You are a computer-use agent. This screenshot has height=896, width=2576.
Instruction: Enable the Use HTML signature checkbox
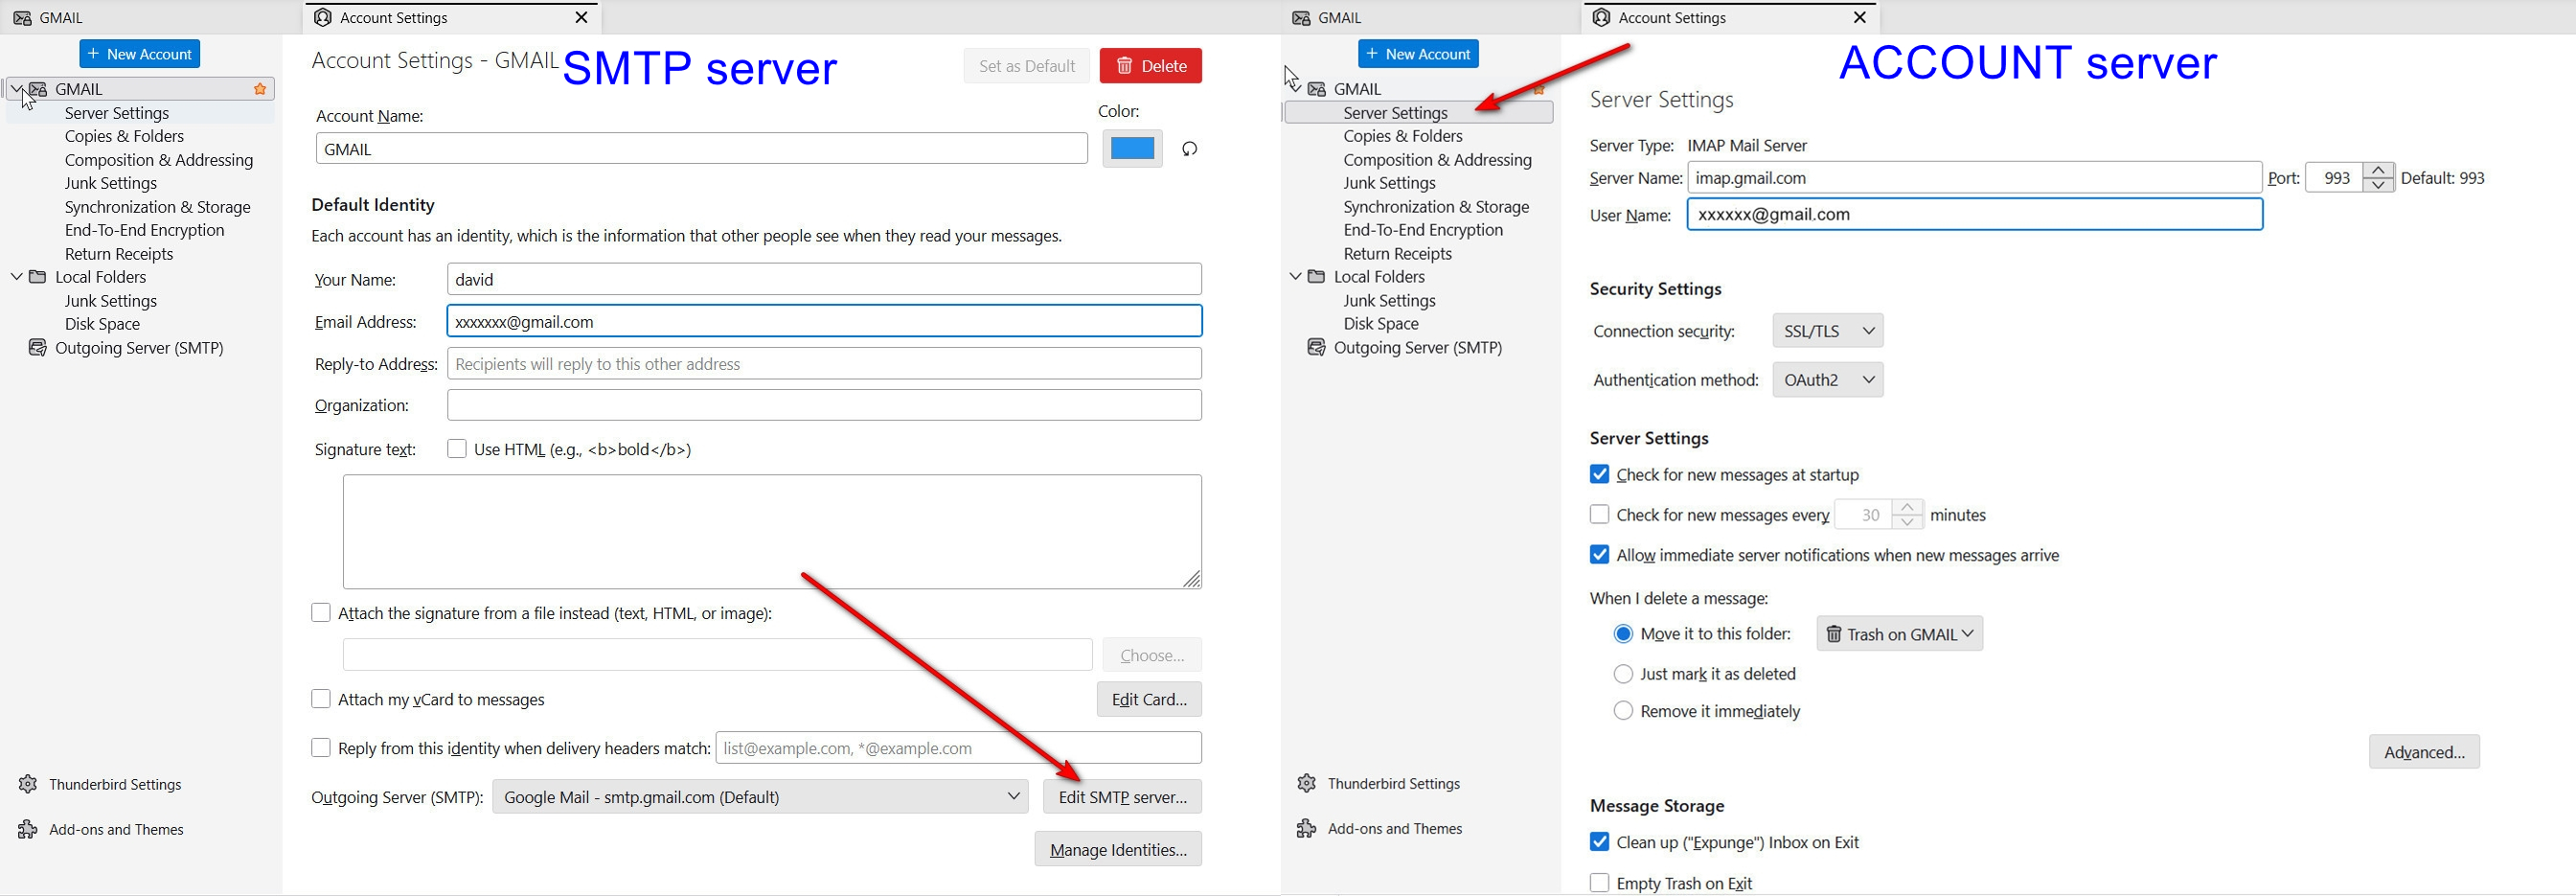click(457, 449)
